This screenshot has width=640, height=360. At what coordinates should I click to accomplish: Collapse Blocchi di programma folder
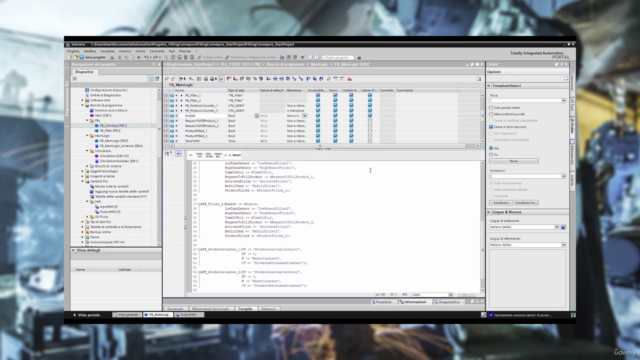click(x=82, y=105)
